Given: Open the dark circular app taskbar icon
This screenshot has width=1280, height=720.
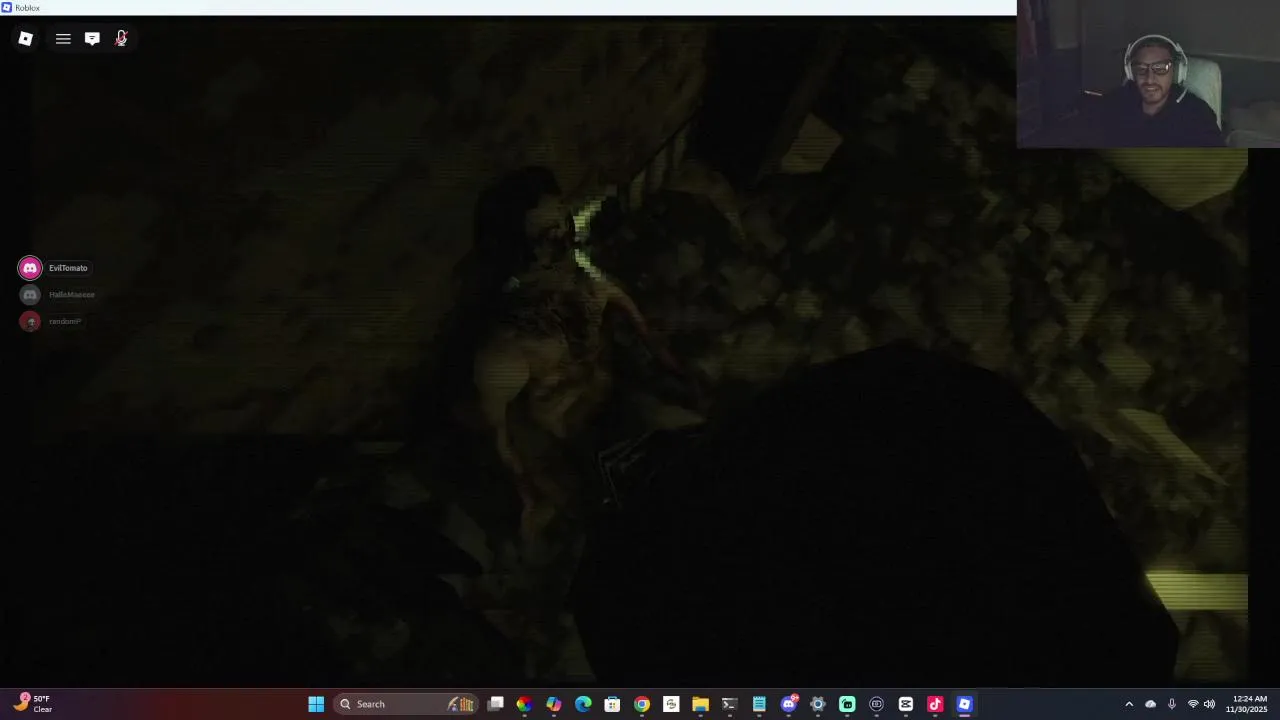Looking at the screenshot, I should pos(876,704).
